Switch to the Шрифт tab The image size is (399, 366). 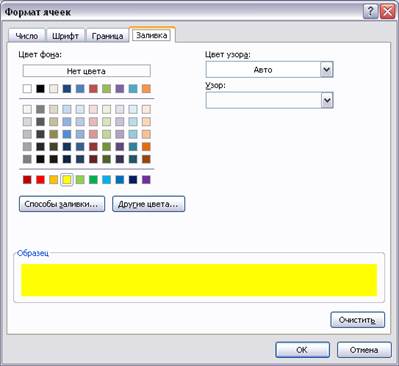point(65,36)
